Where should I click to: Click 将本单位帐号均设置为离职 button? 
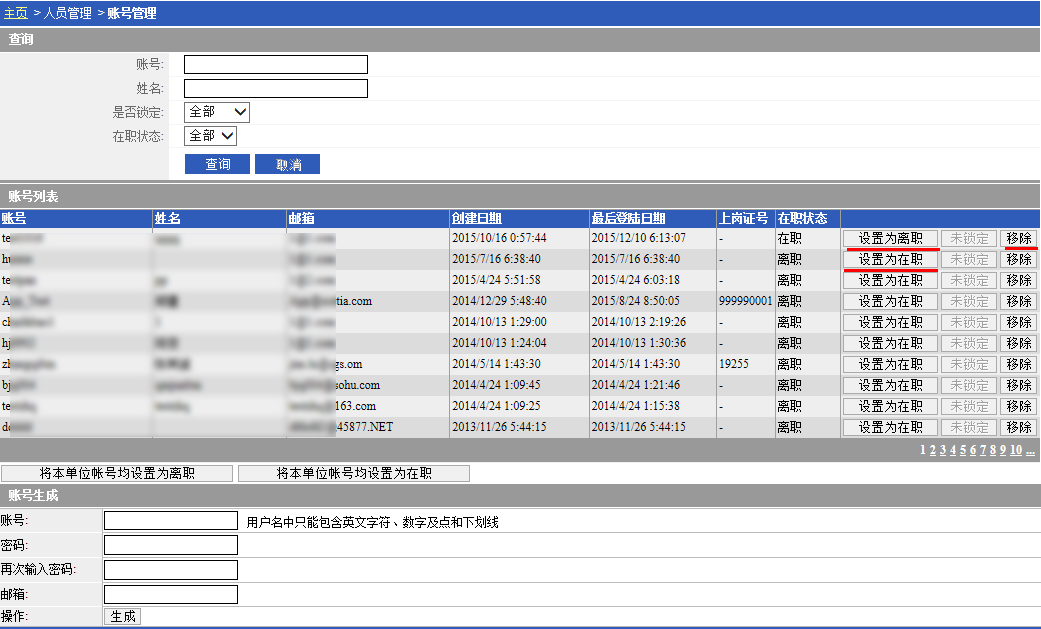pos(117,474)
